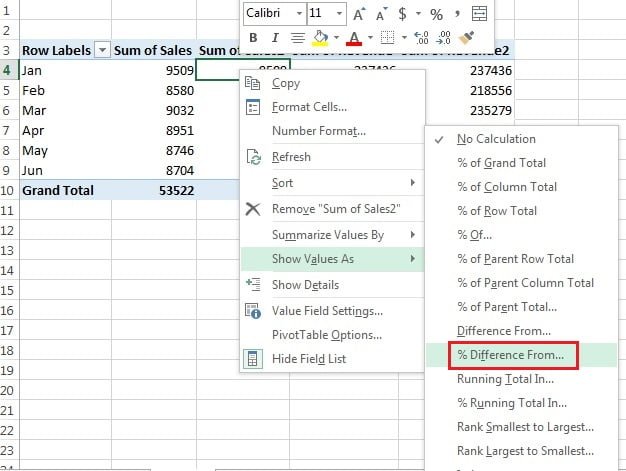This screenshot has height=471, width=626.
Task: Click the Remove X icon
Action: [x=253, y=209]
